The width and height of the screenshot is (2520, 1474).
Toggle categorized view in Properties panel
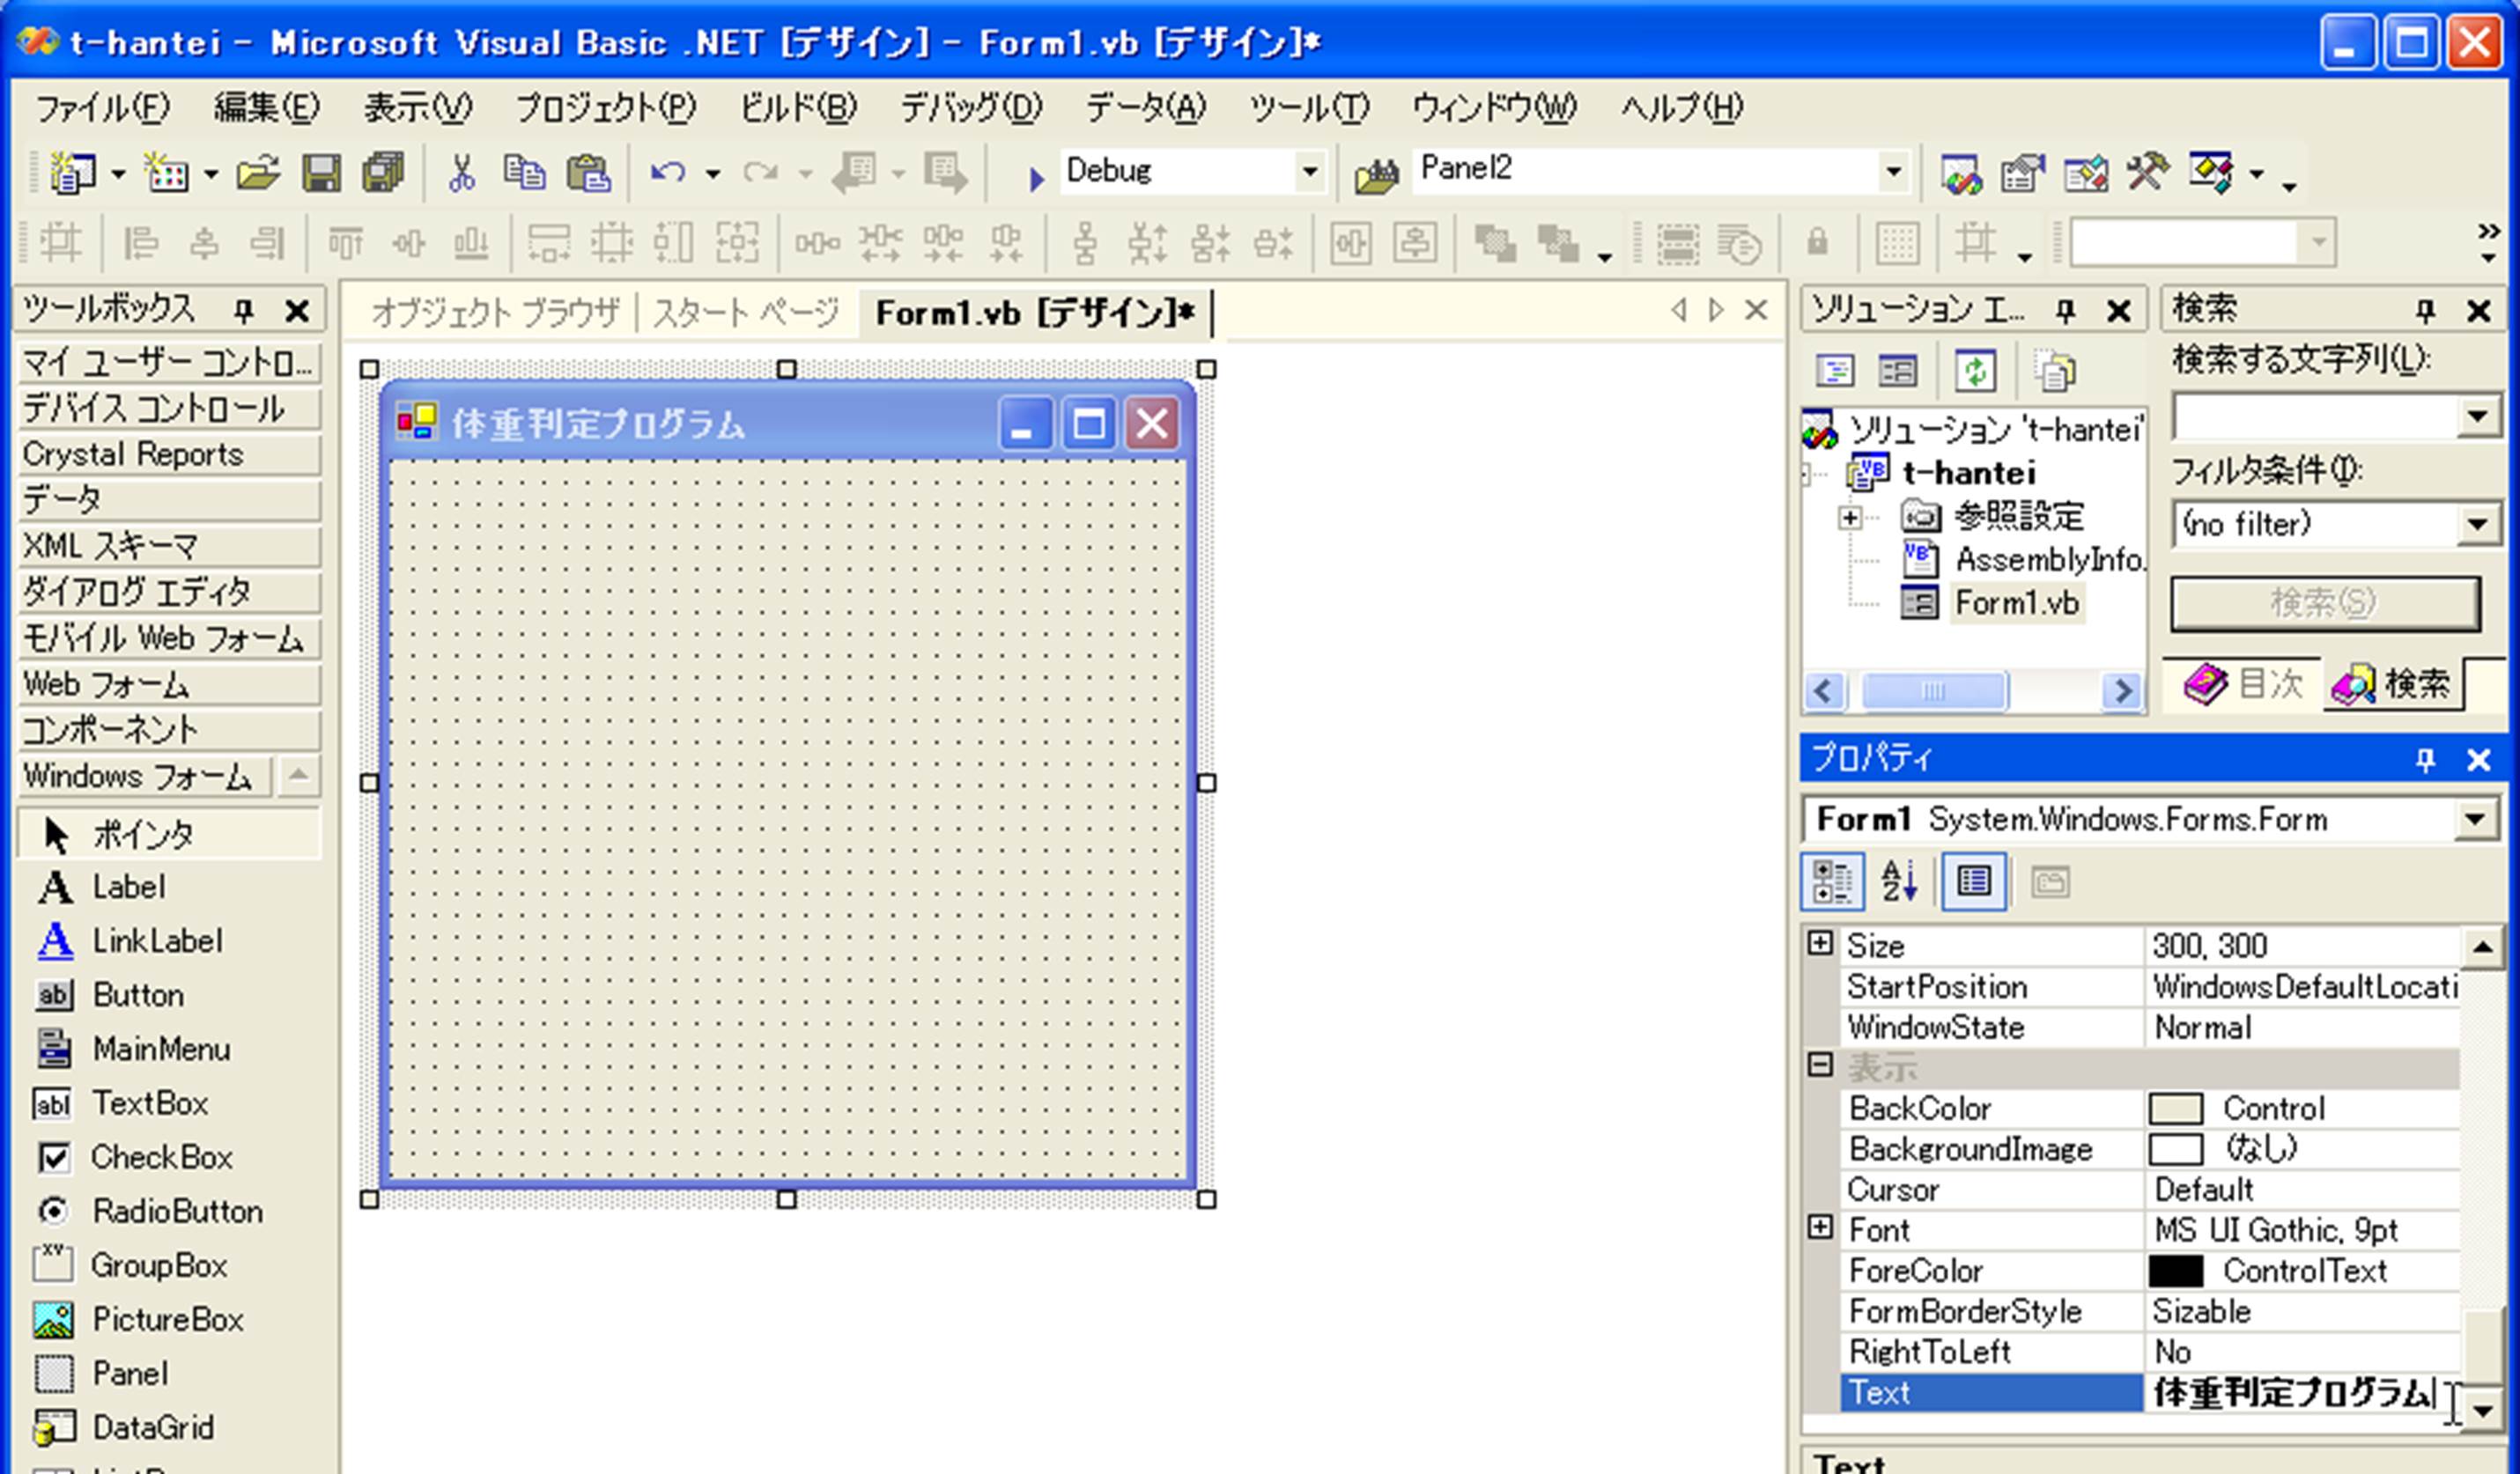[1833, 882]
